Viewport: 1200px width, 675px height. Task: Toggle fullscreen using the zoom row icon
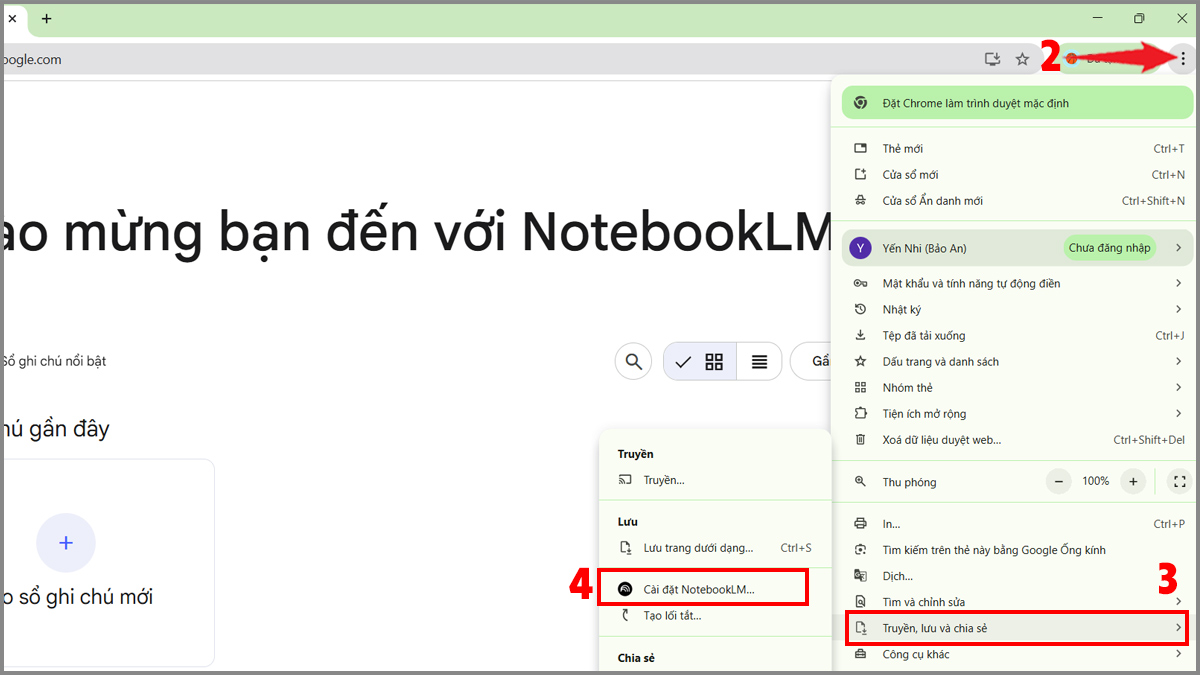click(x=1179, y=481)
